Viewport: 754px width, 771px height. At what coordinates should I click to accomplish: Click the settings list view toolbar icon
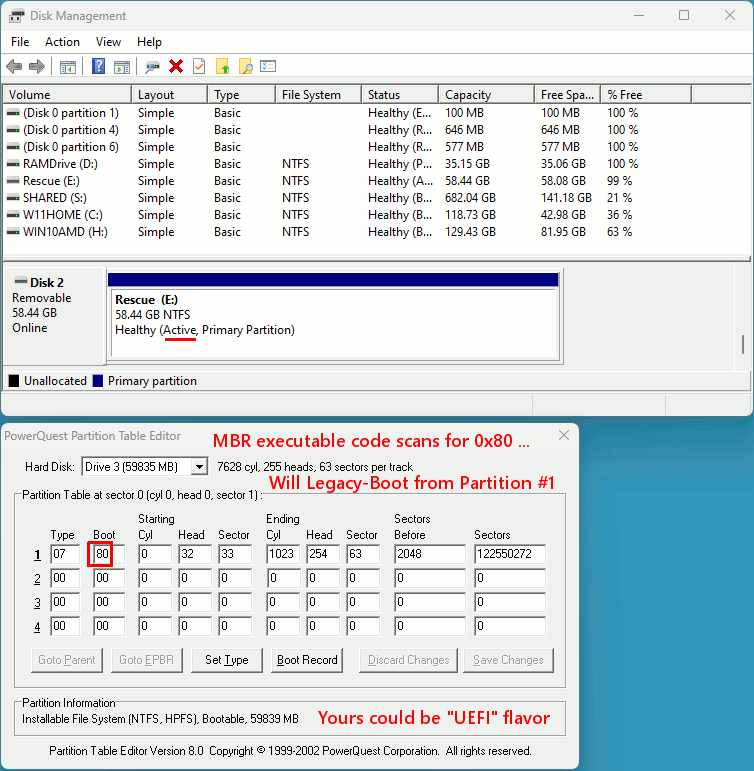[x=268, y=66]
